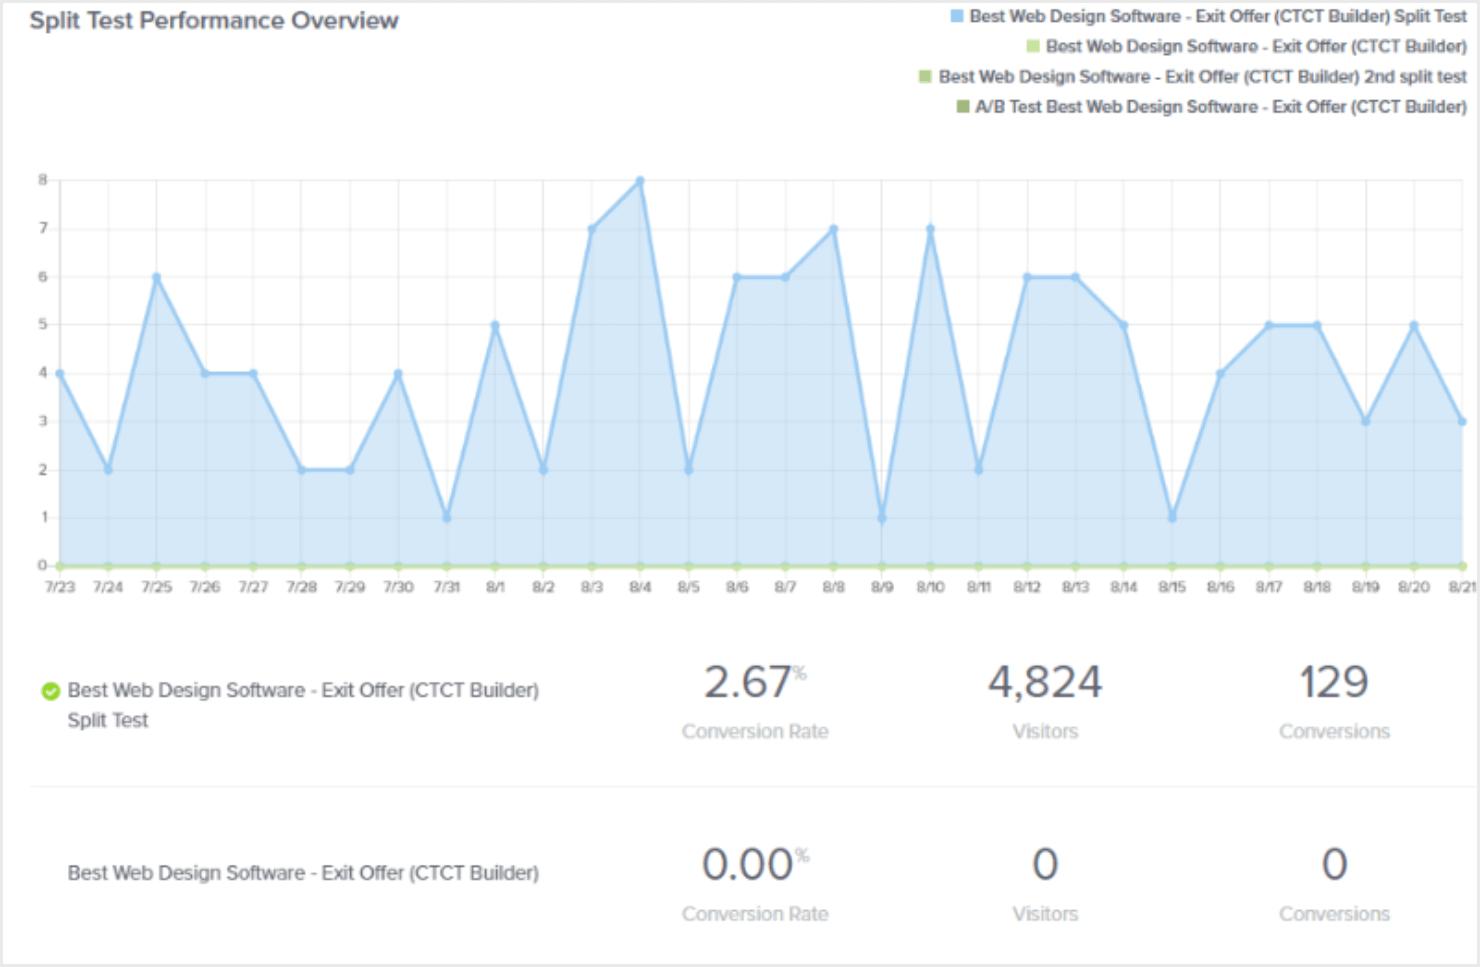Screen dimensions: 1480x967
Task: Select the Conversion Rate column header
Action: point(755,731)
